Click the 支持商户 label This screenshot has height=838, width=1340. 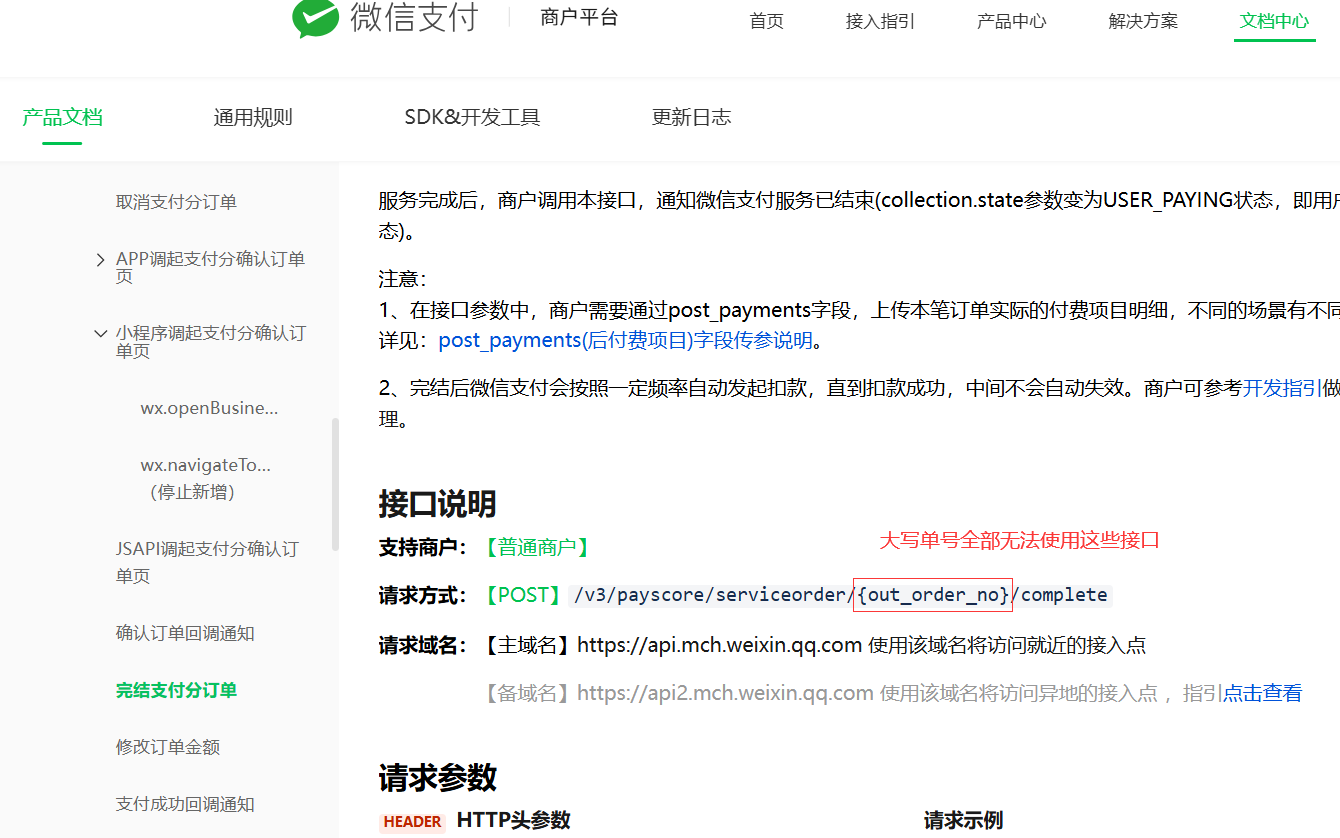click(422, 547)
